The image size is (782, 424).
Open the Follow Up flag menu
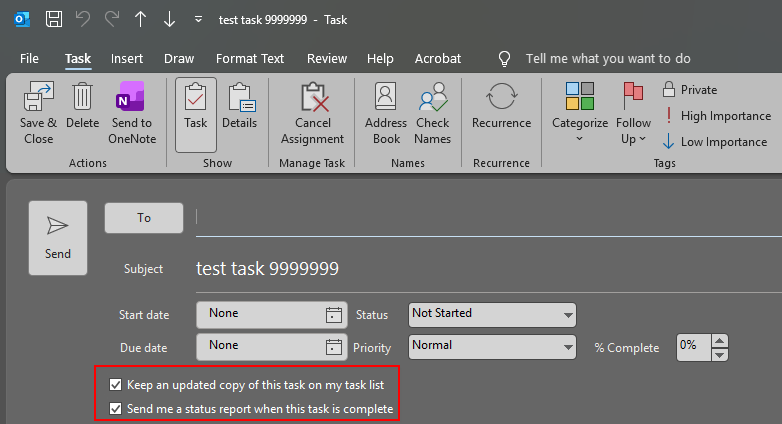633,114
